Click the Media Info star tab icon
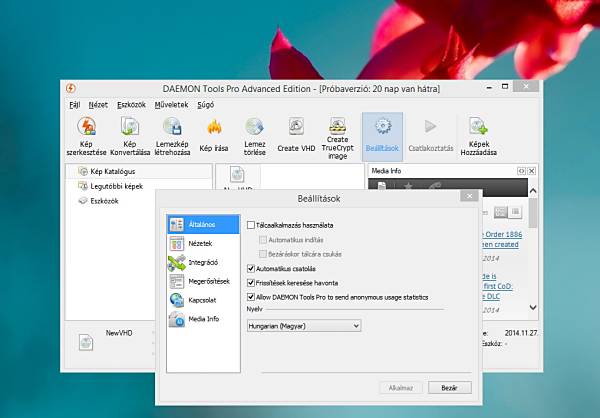The height and width of the screenshot is (418, 600). pyautogui.click(x=408, y=186)
